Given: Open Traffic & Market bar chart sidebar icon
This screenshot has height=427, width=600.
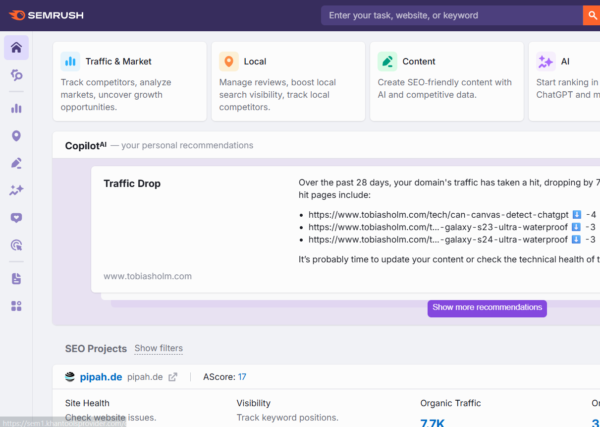Looking at the screenshot, I should pos(16,109).
